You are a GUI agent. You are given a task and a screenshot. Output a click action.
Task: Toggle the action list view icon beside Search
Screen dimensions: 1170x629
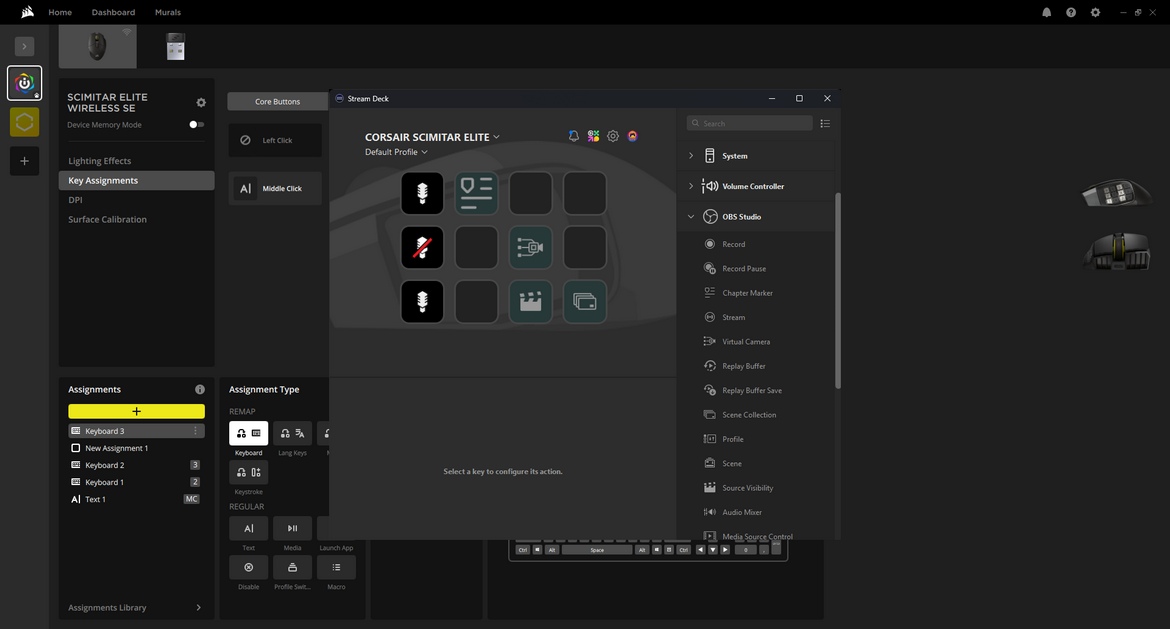[825, 123]
